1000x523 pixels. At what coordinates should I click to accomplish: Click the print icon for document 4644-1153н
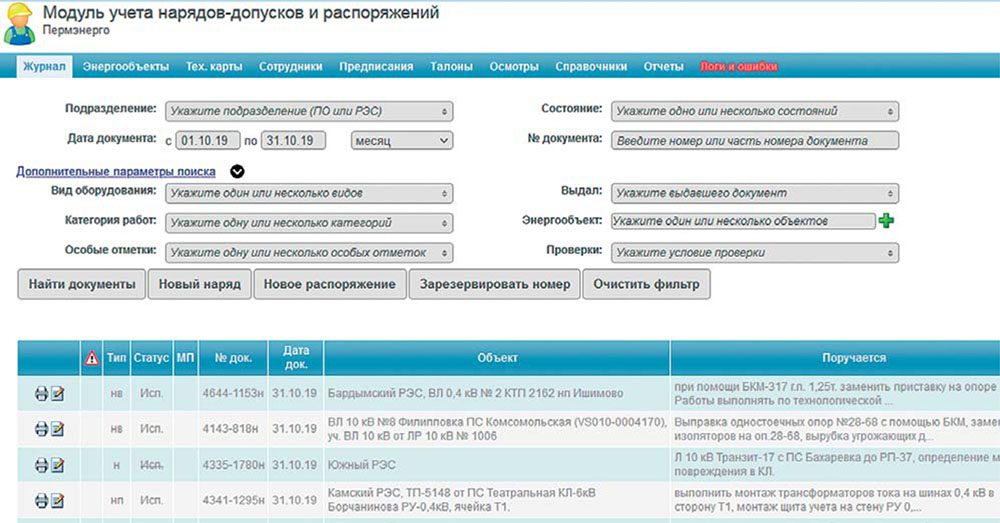[x=41, y=394]
